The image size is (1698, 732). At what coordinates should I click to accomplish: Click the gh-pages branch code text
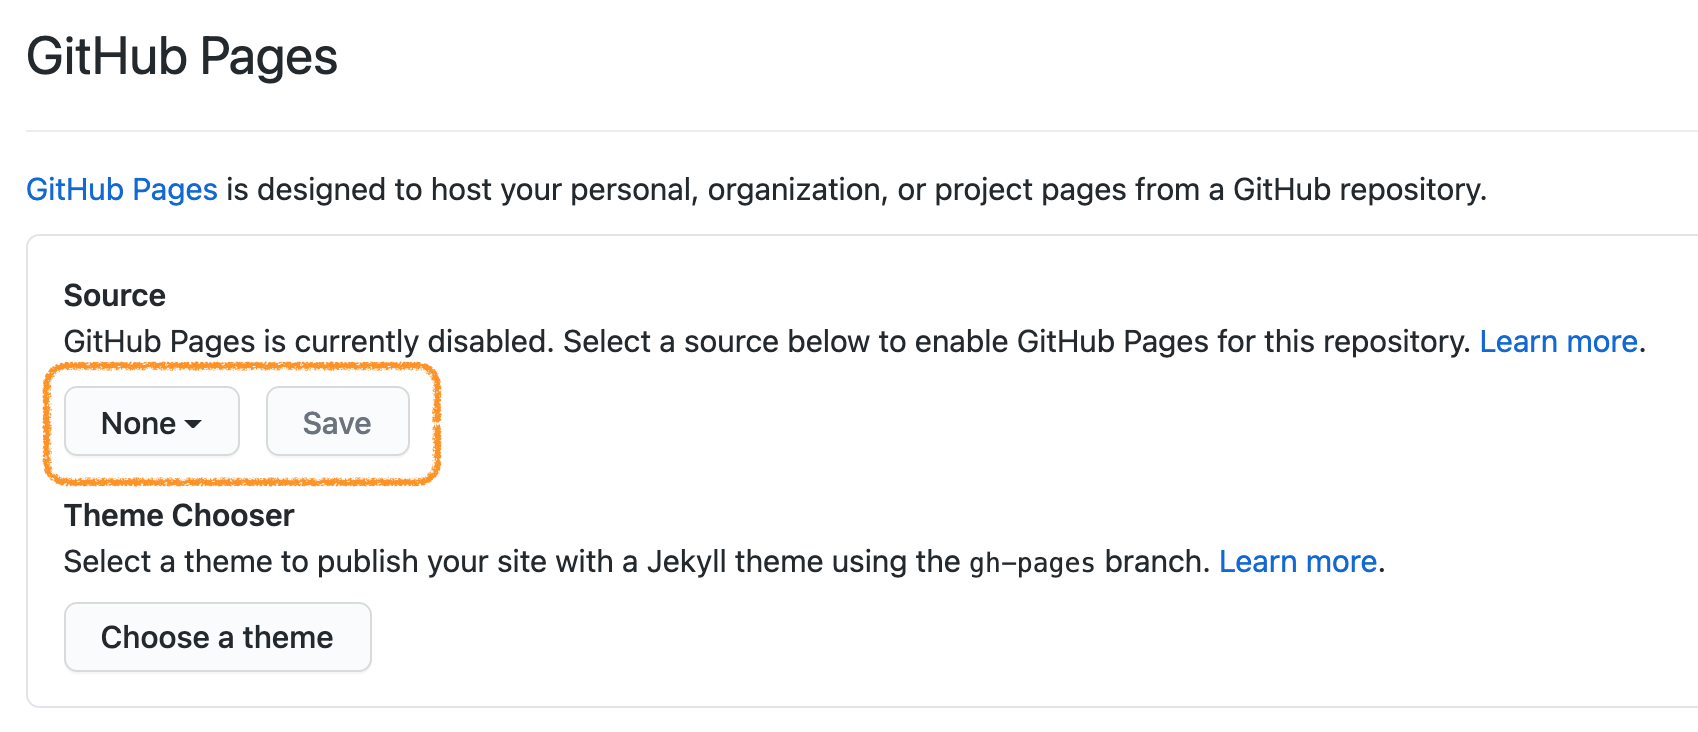(x=1031, y=563)
